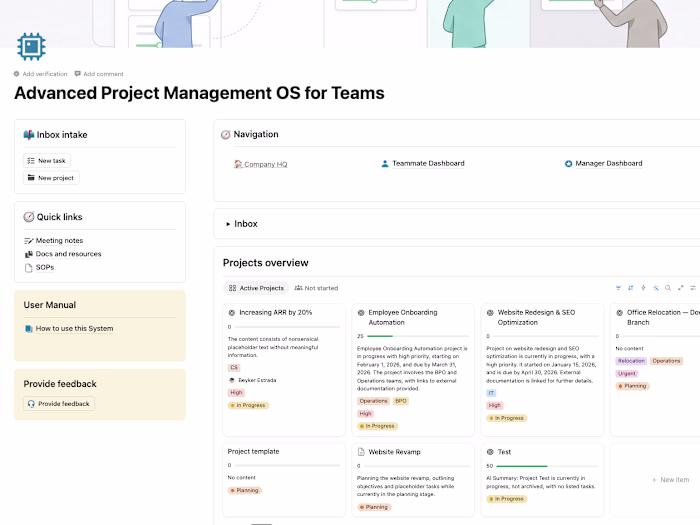
Task: Click the Increasing ARR progress bar
Action: point(288,327)
